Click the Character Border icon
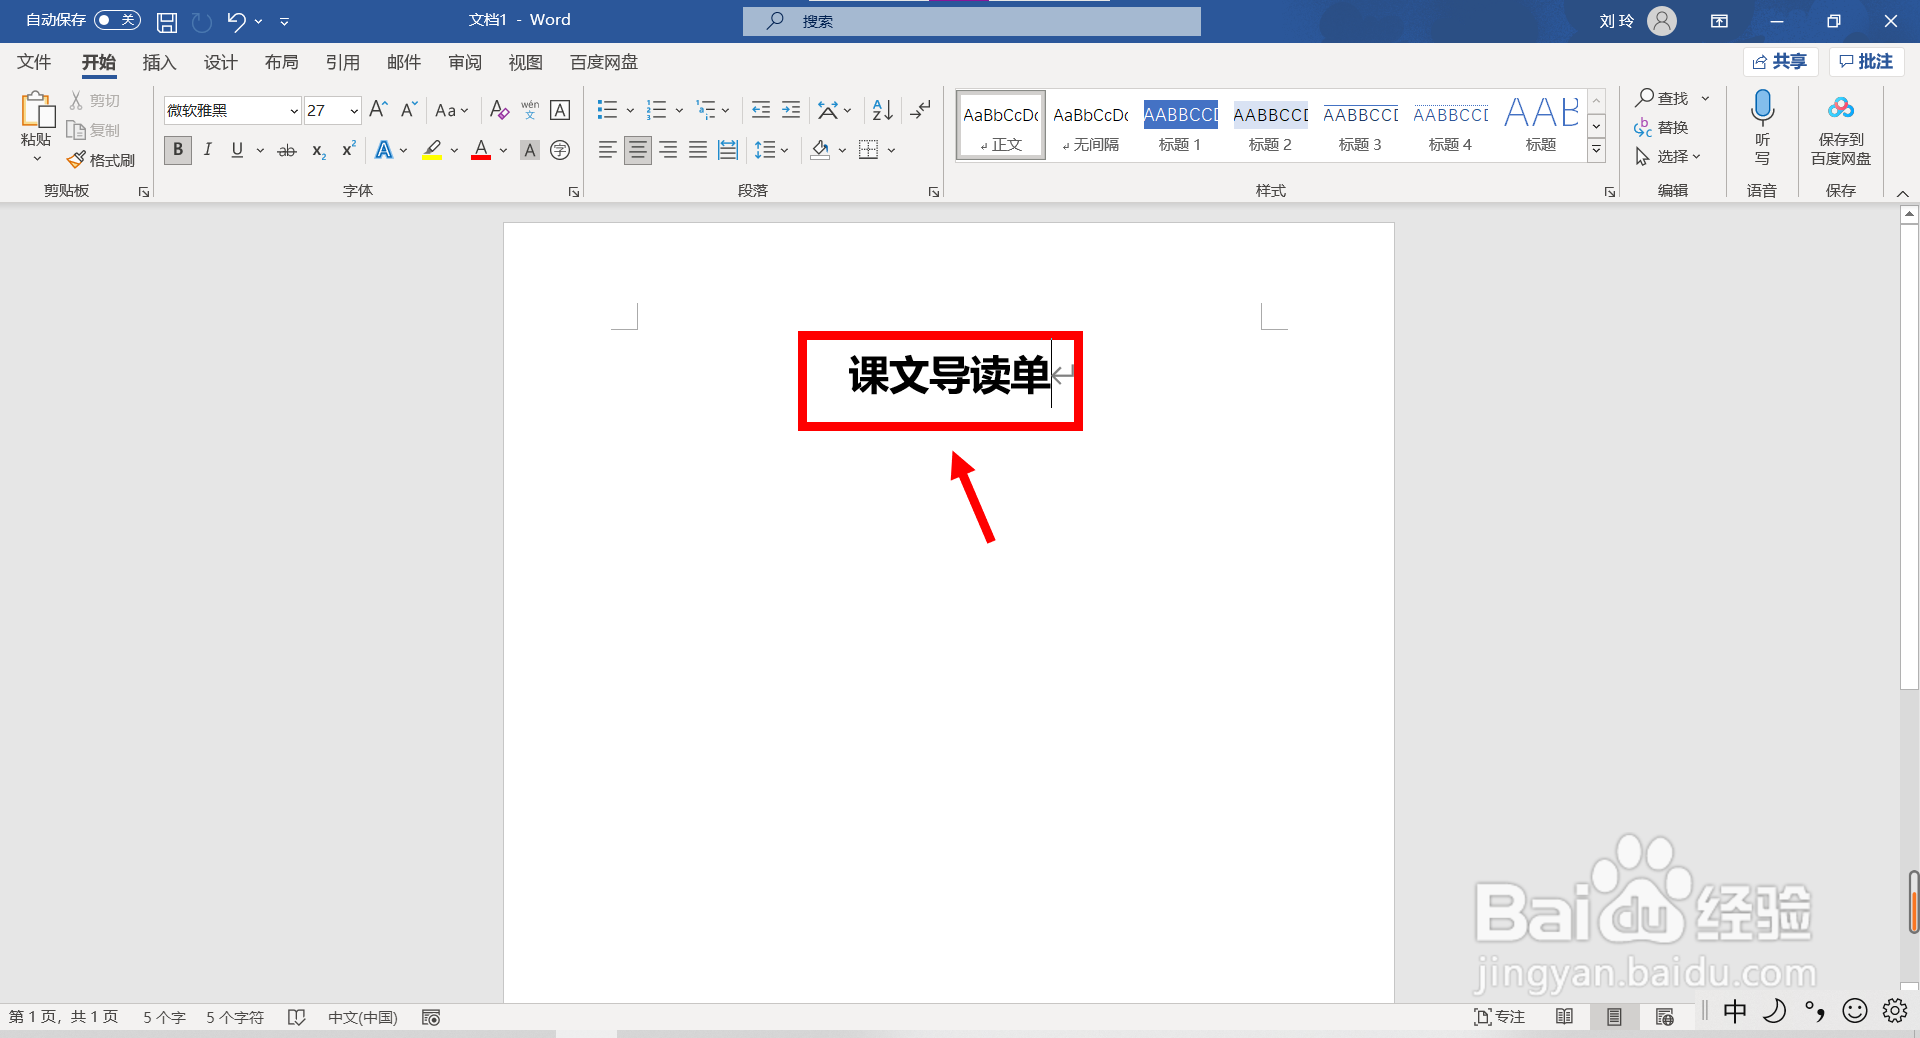The image size is (1920, 1038). [560, 110]
